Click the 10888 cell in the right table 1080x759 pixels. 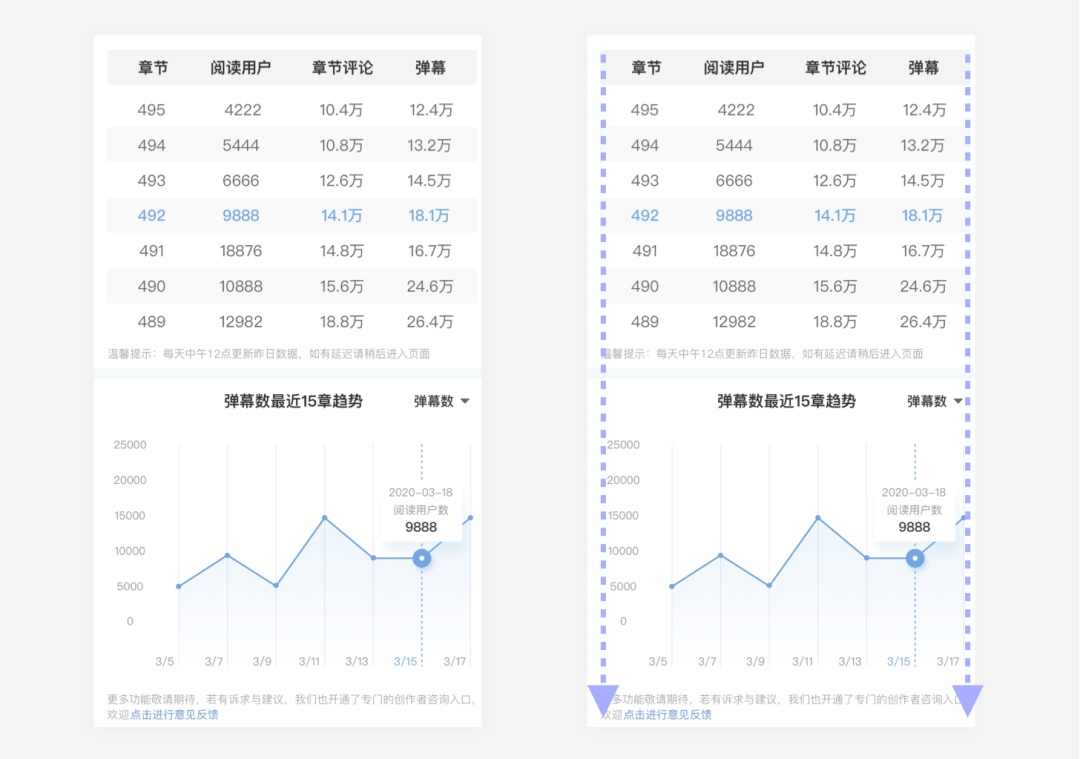click(x=734, y=287)
